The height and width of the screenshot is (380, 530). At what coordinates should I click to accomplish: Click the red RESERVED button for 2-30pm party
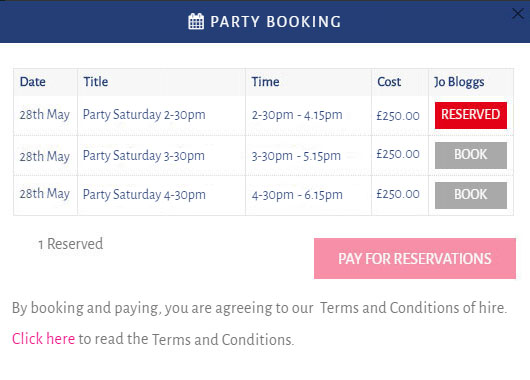471,115
